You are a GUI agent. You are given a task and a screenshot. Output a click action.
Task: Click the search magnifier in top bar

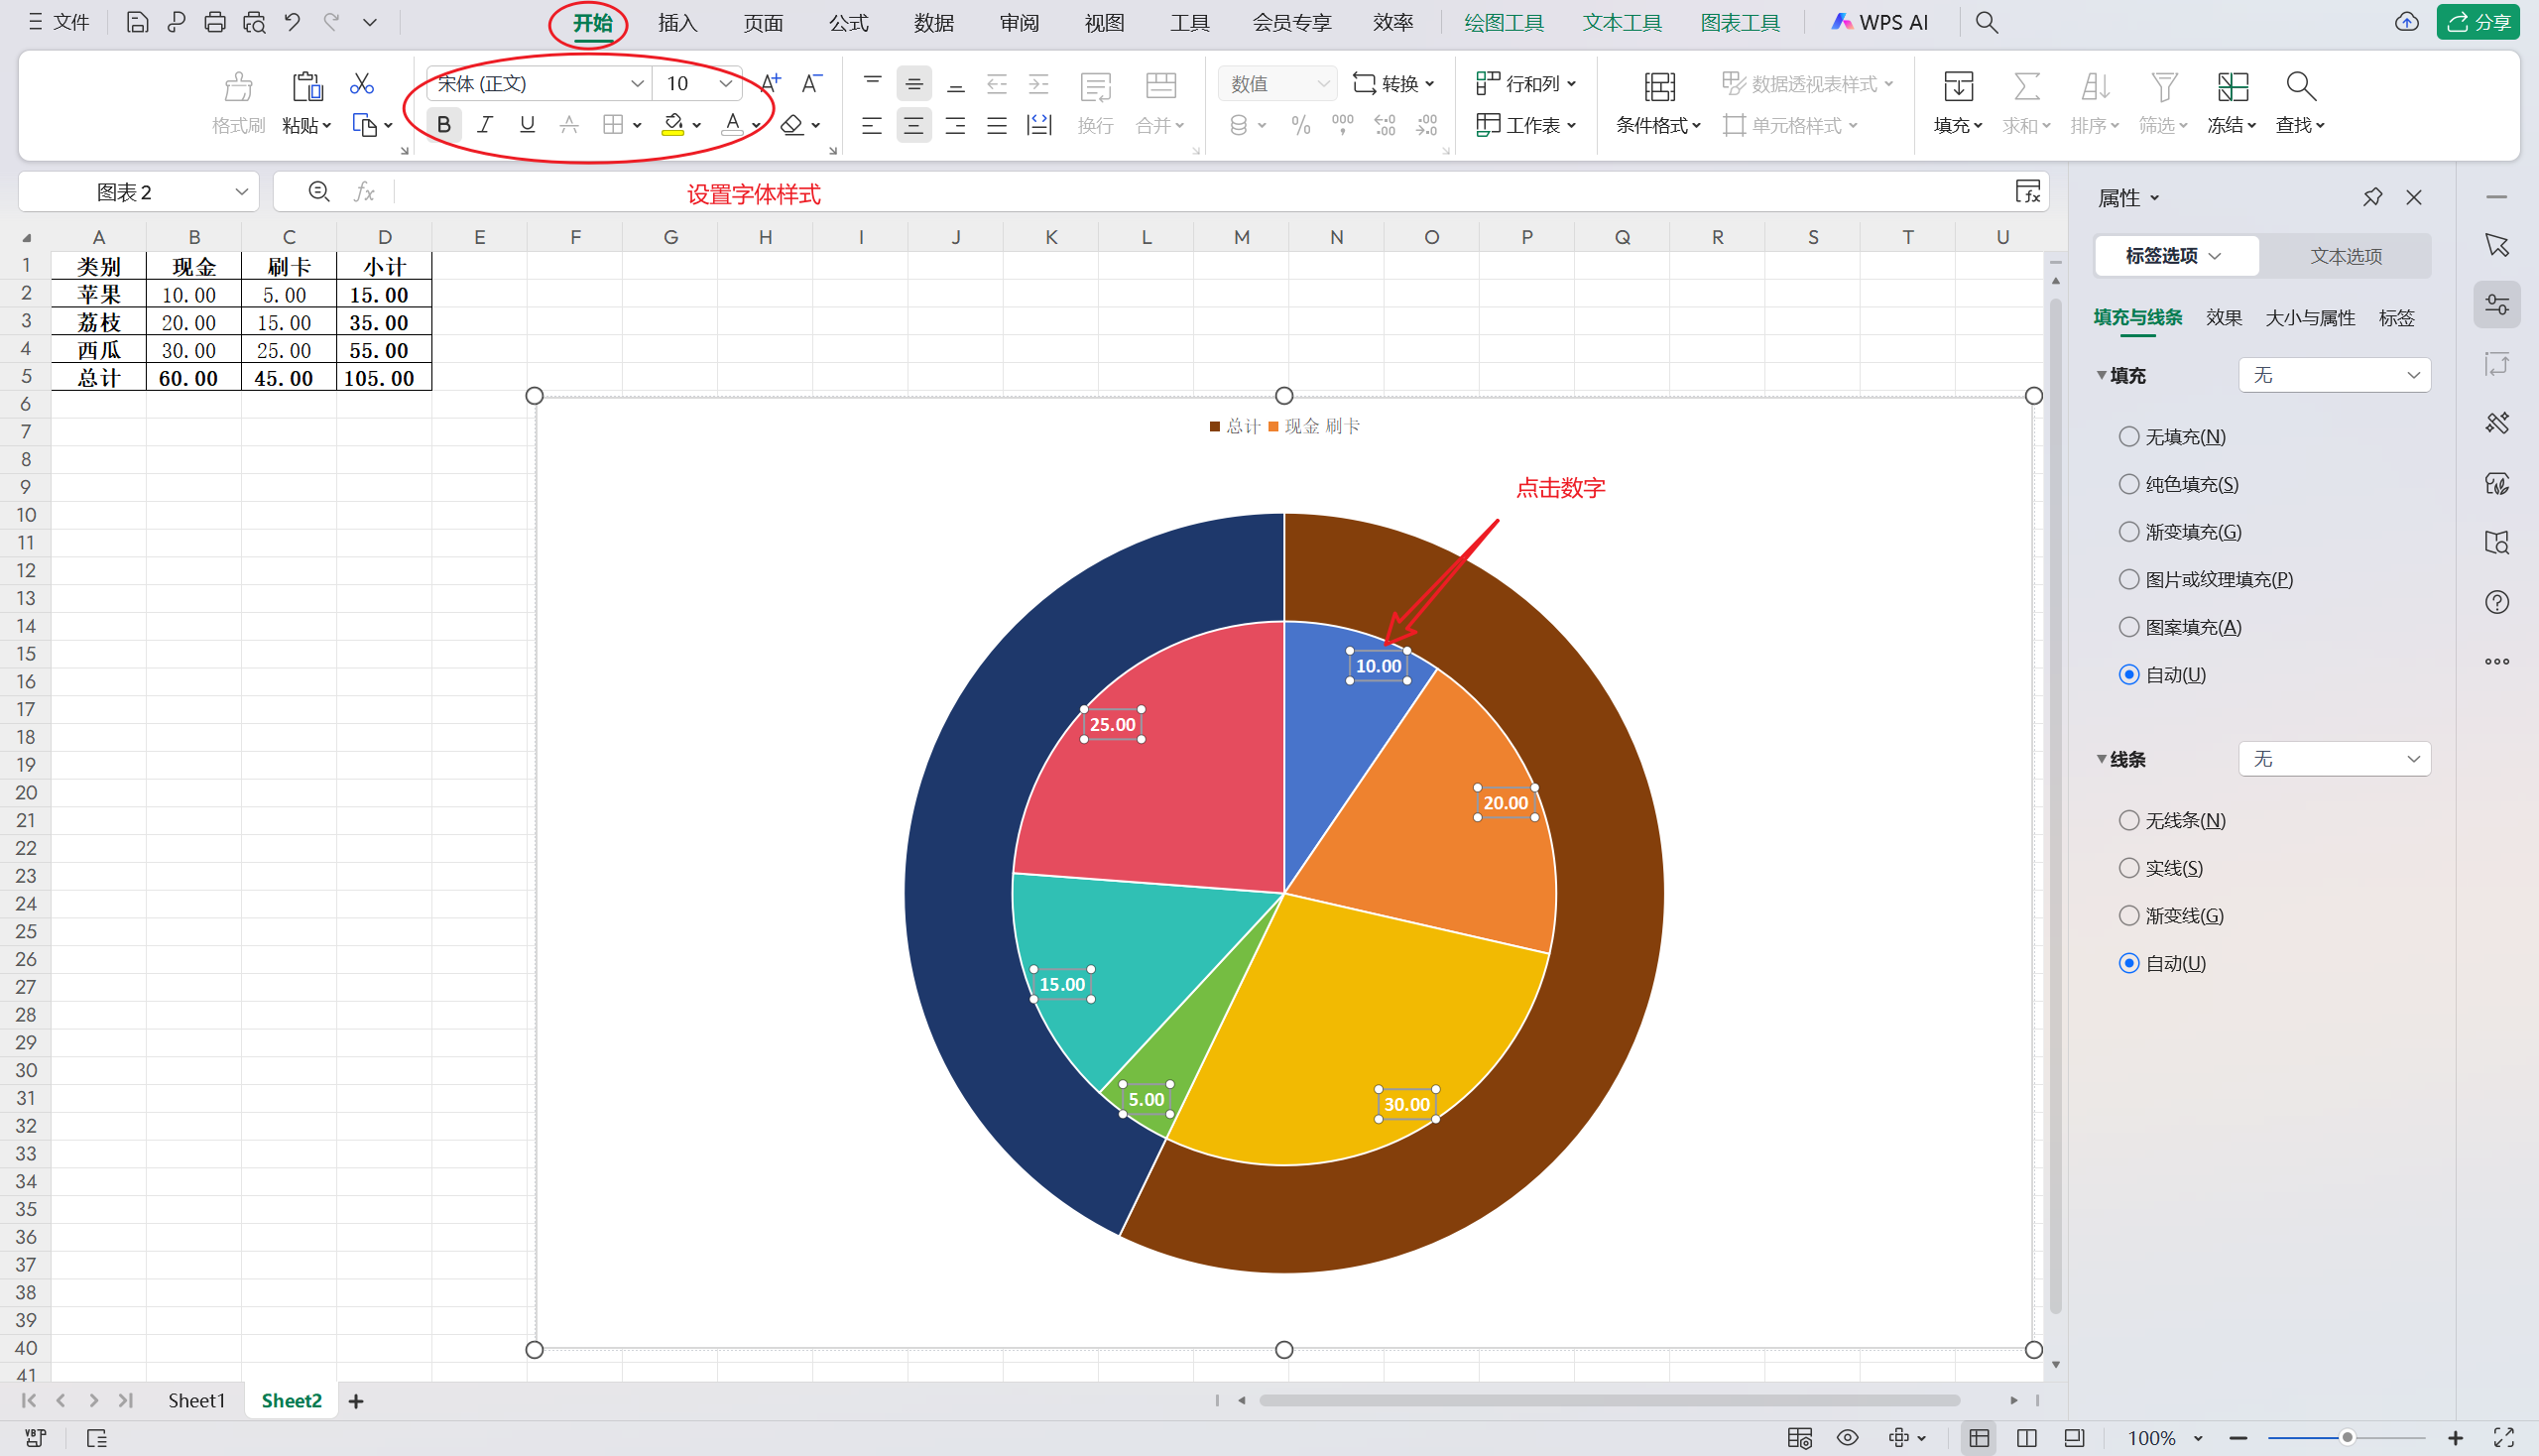coord(1987,22)
